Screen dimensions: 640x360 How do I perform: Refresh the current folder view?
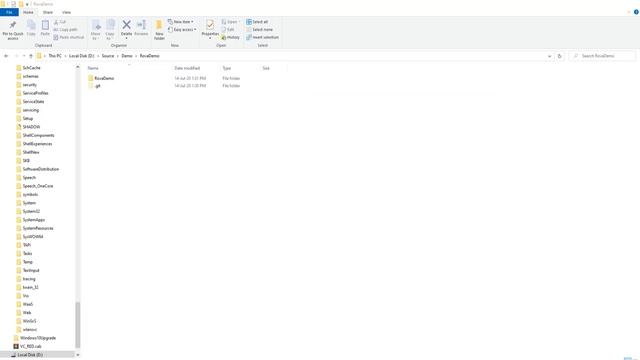pos(560,56)
